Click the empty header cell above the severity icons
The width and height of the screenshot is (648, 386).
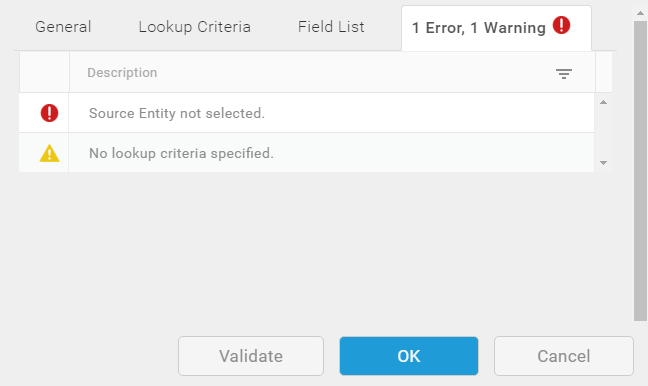click(x=44, y=72)
